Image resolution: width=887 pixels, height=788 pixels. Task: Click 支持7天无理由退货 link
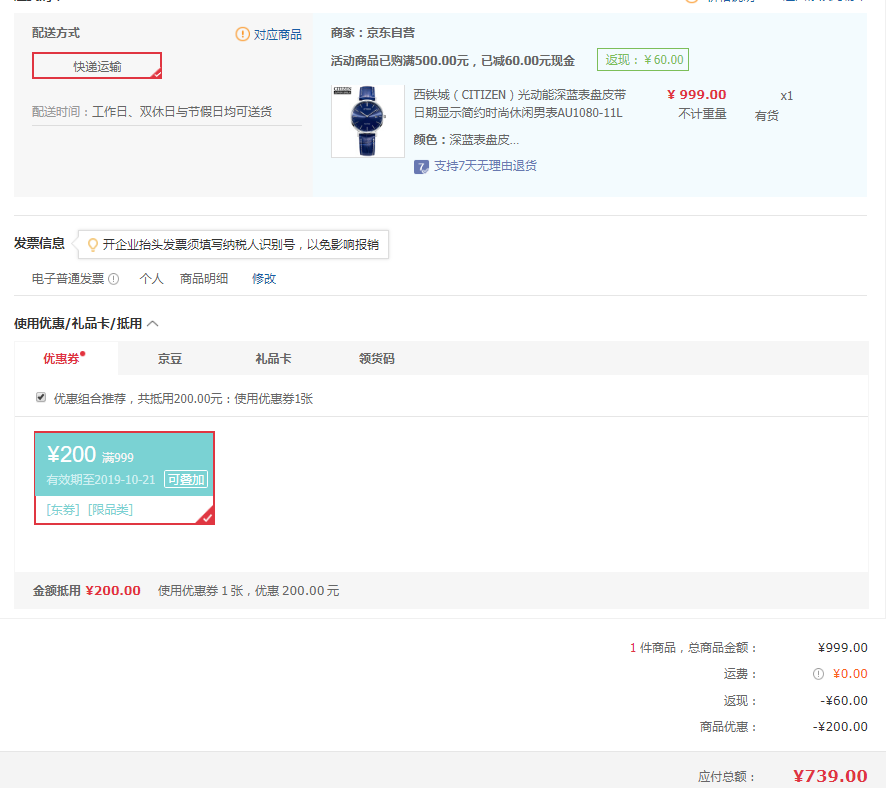click(x=485, y=166)
